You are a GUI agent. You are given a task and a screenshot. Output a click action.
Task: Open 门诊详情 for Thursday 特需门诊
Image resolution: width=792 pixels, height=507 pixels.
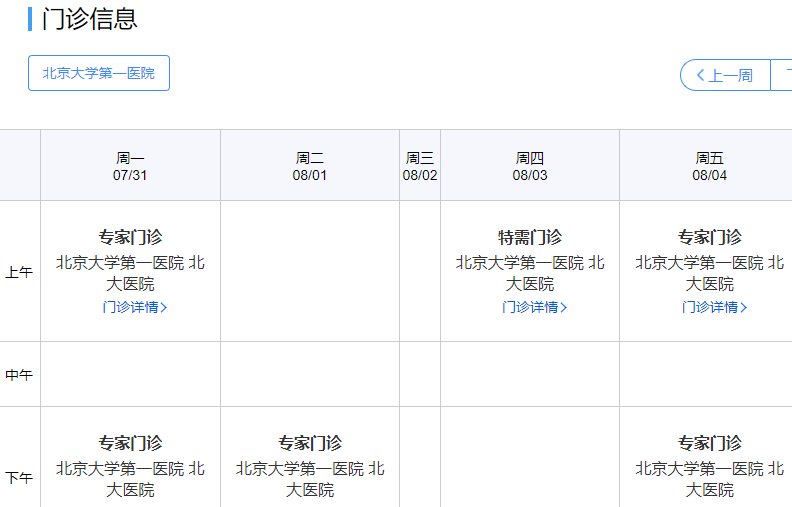tap(534, 307)
